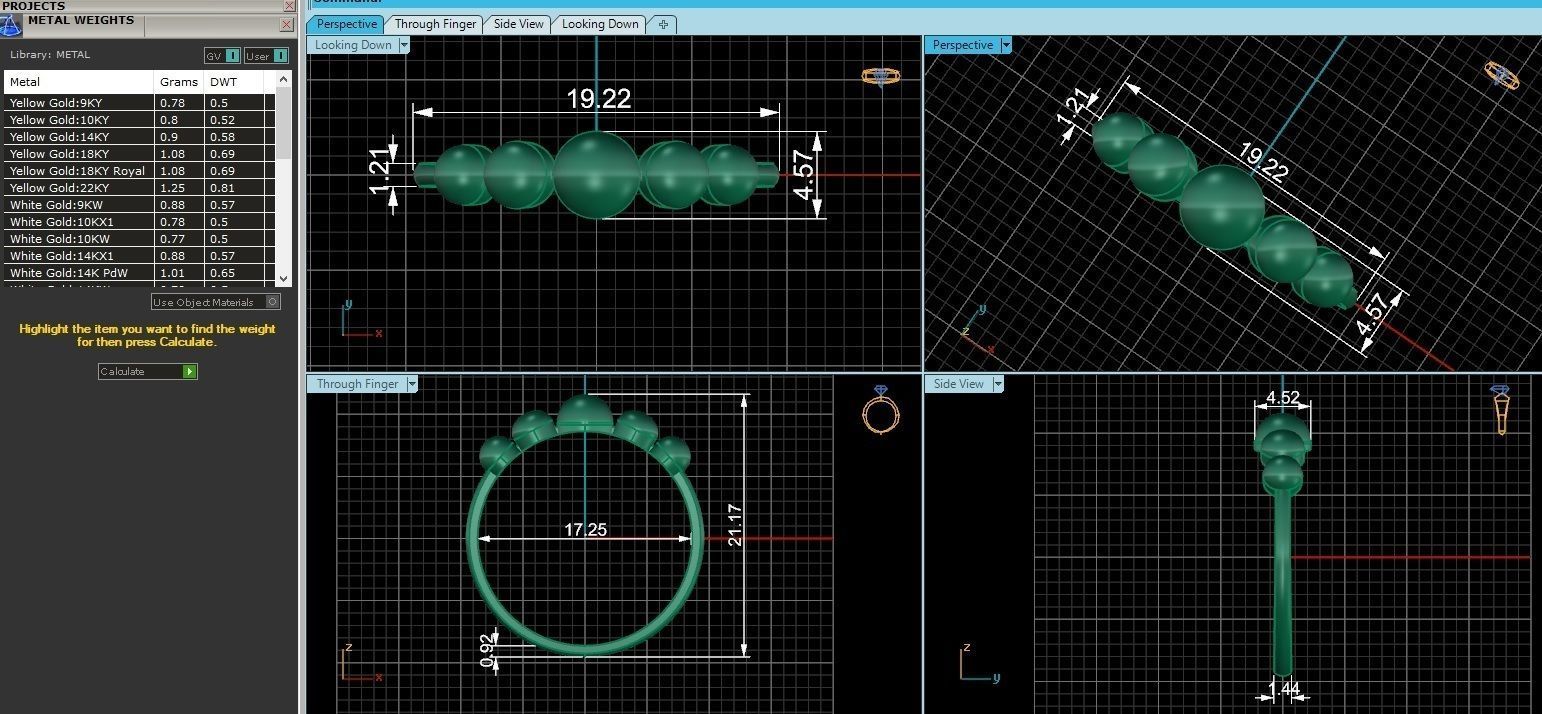
Task: Click the 1.25 grams value for 22KY
Action: click(173, 188)
